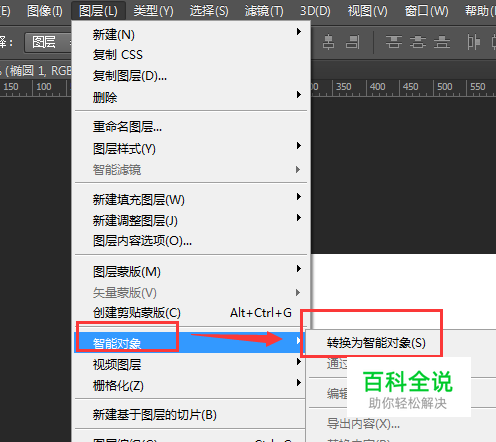Open the 帮助 menu
Screen dimensions: 496x442
479,11
